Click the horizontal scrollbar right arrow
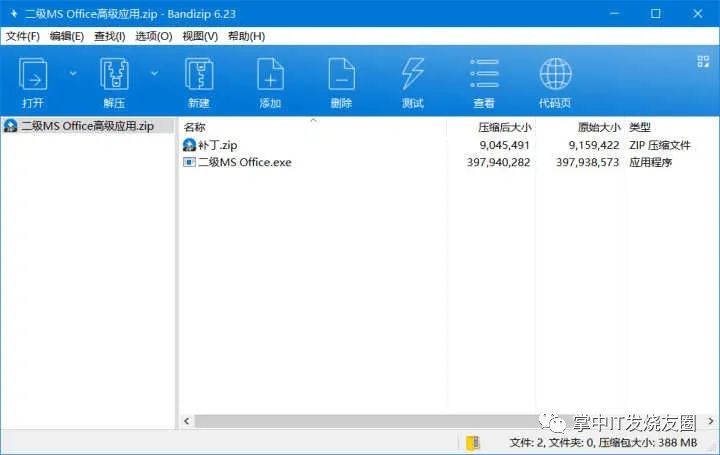 point(710,421)
